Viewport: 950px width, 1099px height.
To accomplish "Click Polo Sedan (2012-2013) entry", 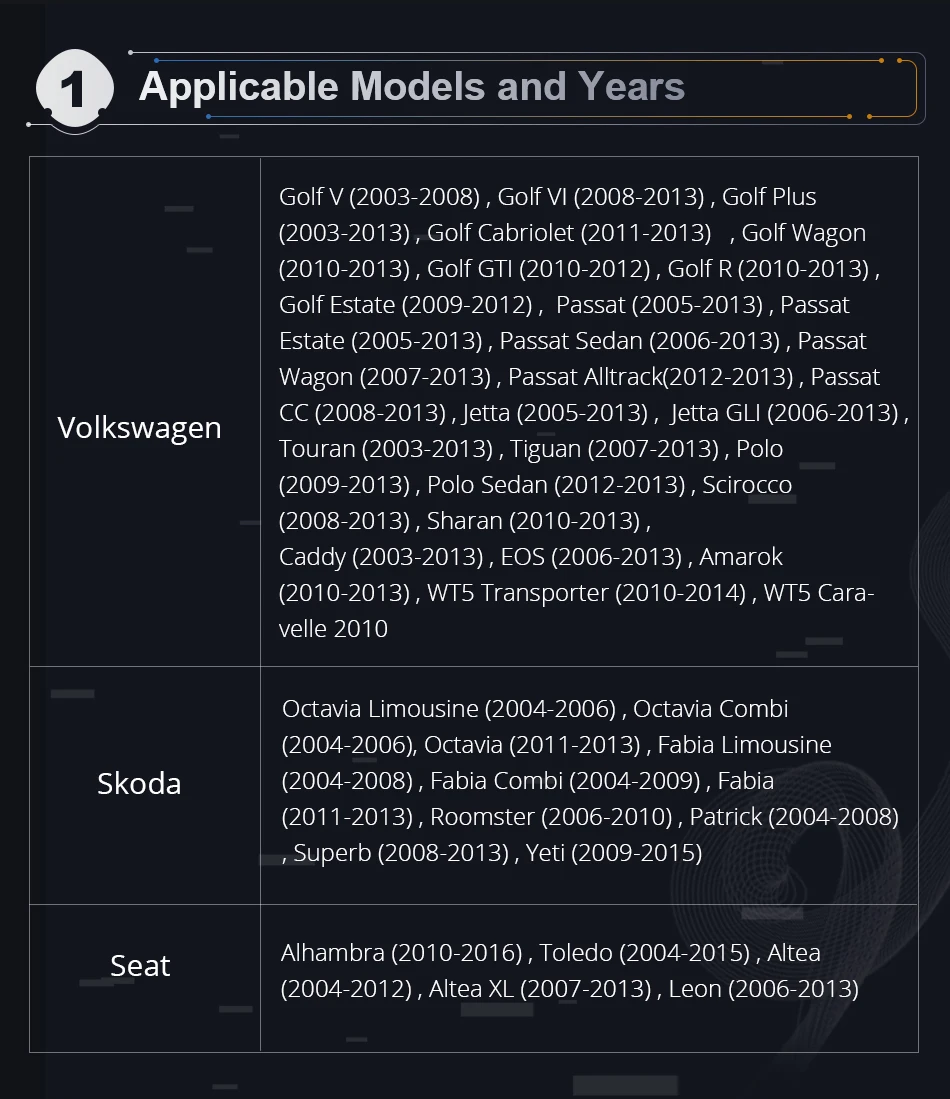I will click(556, 485).
